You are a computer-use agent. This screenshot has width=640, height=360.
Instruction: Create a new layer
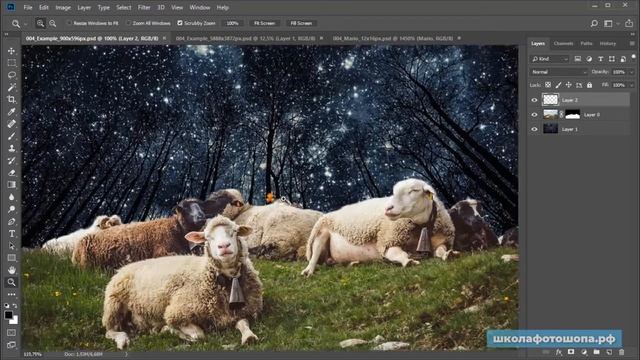(x=609, y=352)
